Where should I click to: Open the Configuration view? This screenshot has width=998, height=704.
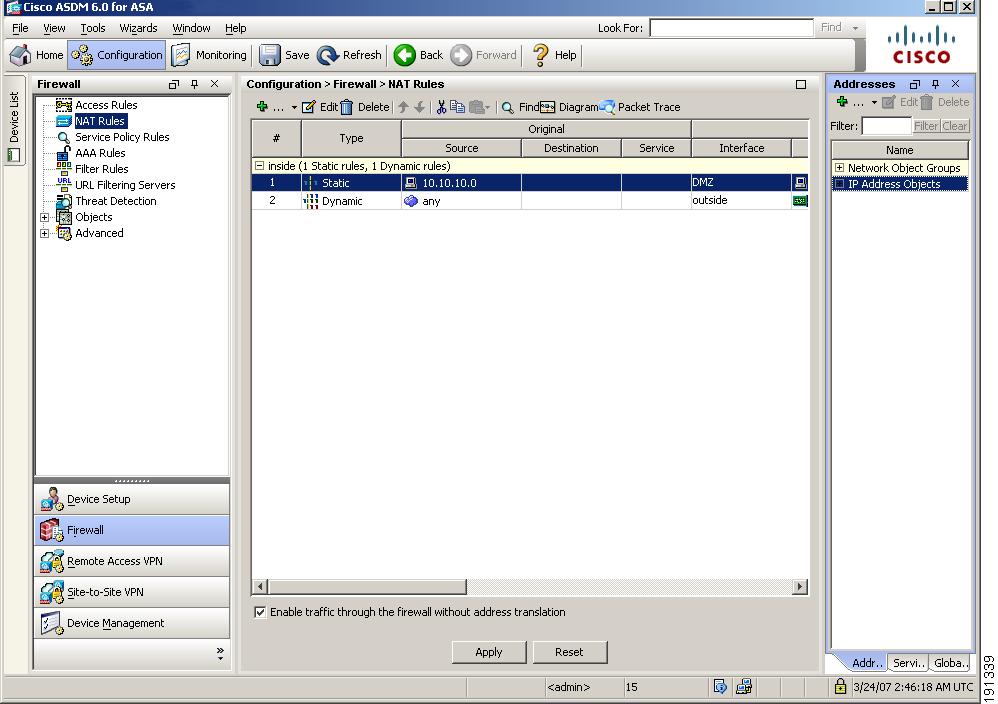pyautogui.click(x=117, y=55)
